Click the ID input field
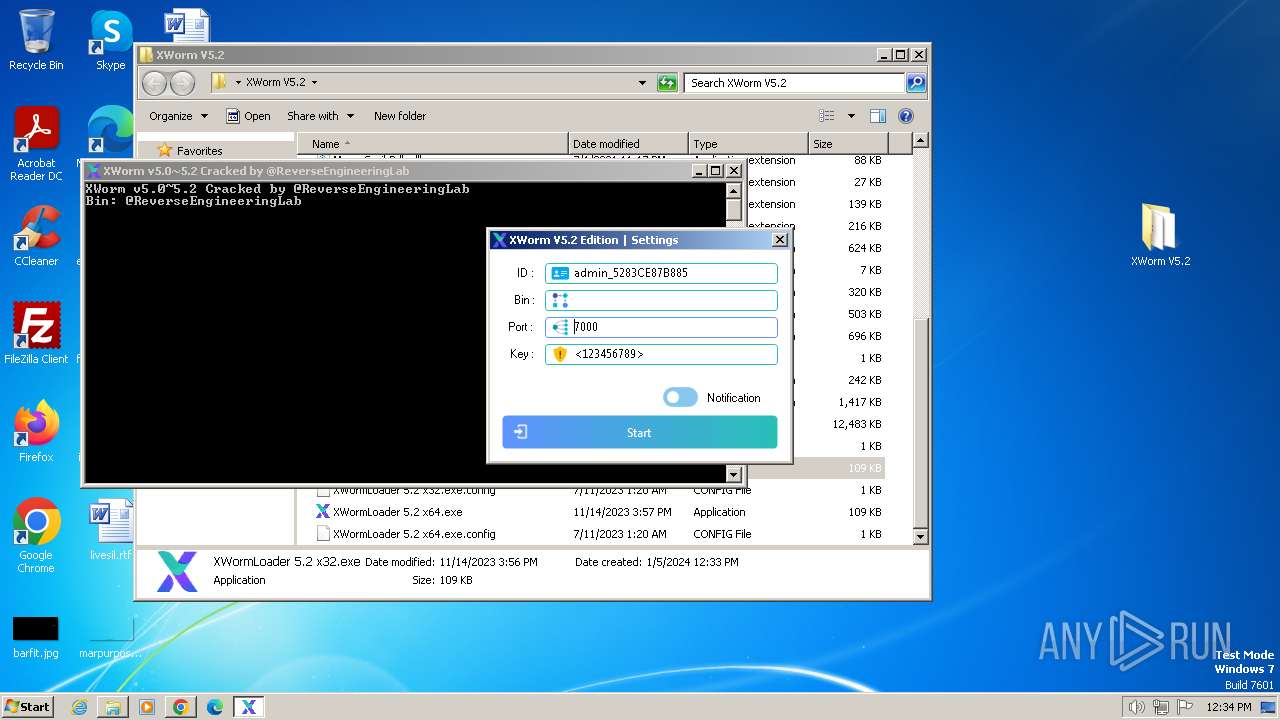This screenshot has height=720, width=1280. tap(661, 273)
